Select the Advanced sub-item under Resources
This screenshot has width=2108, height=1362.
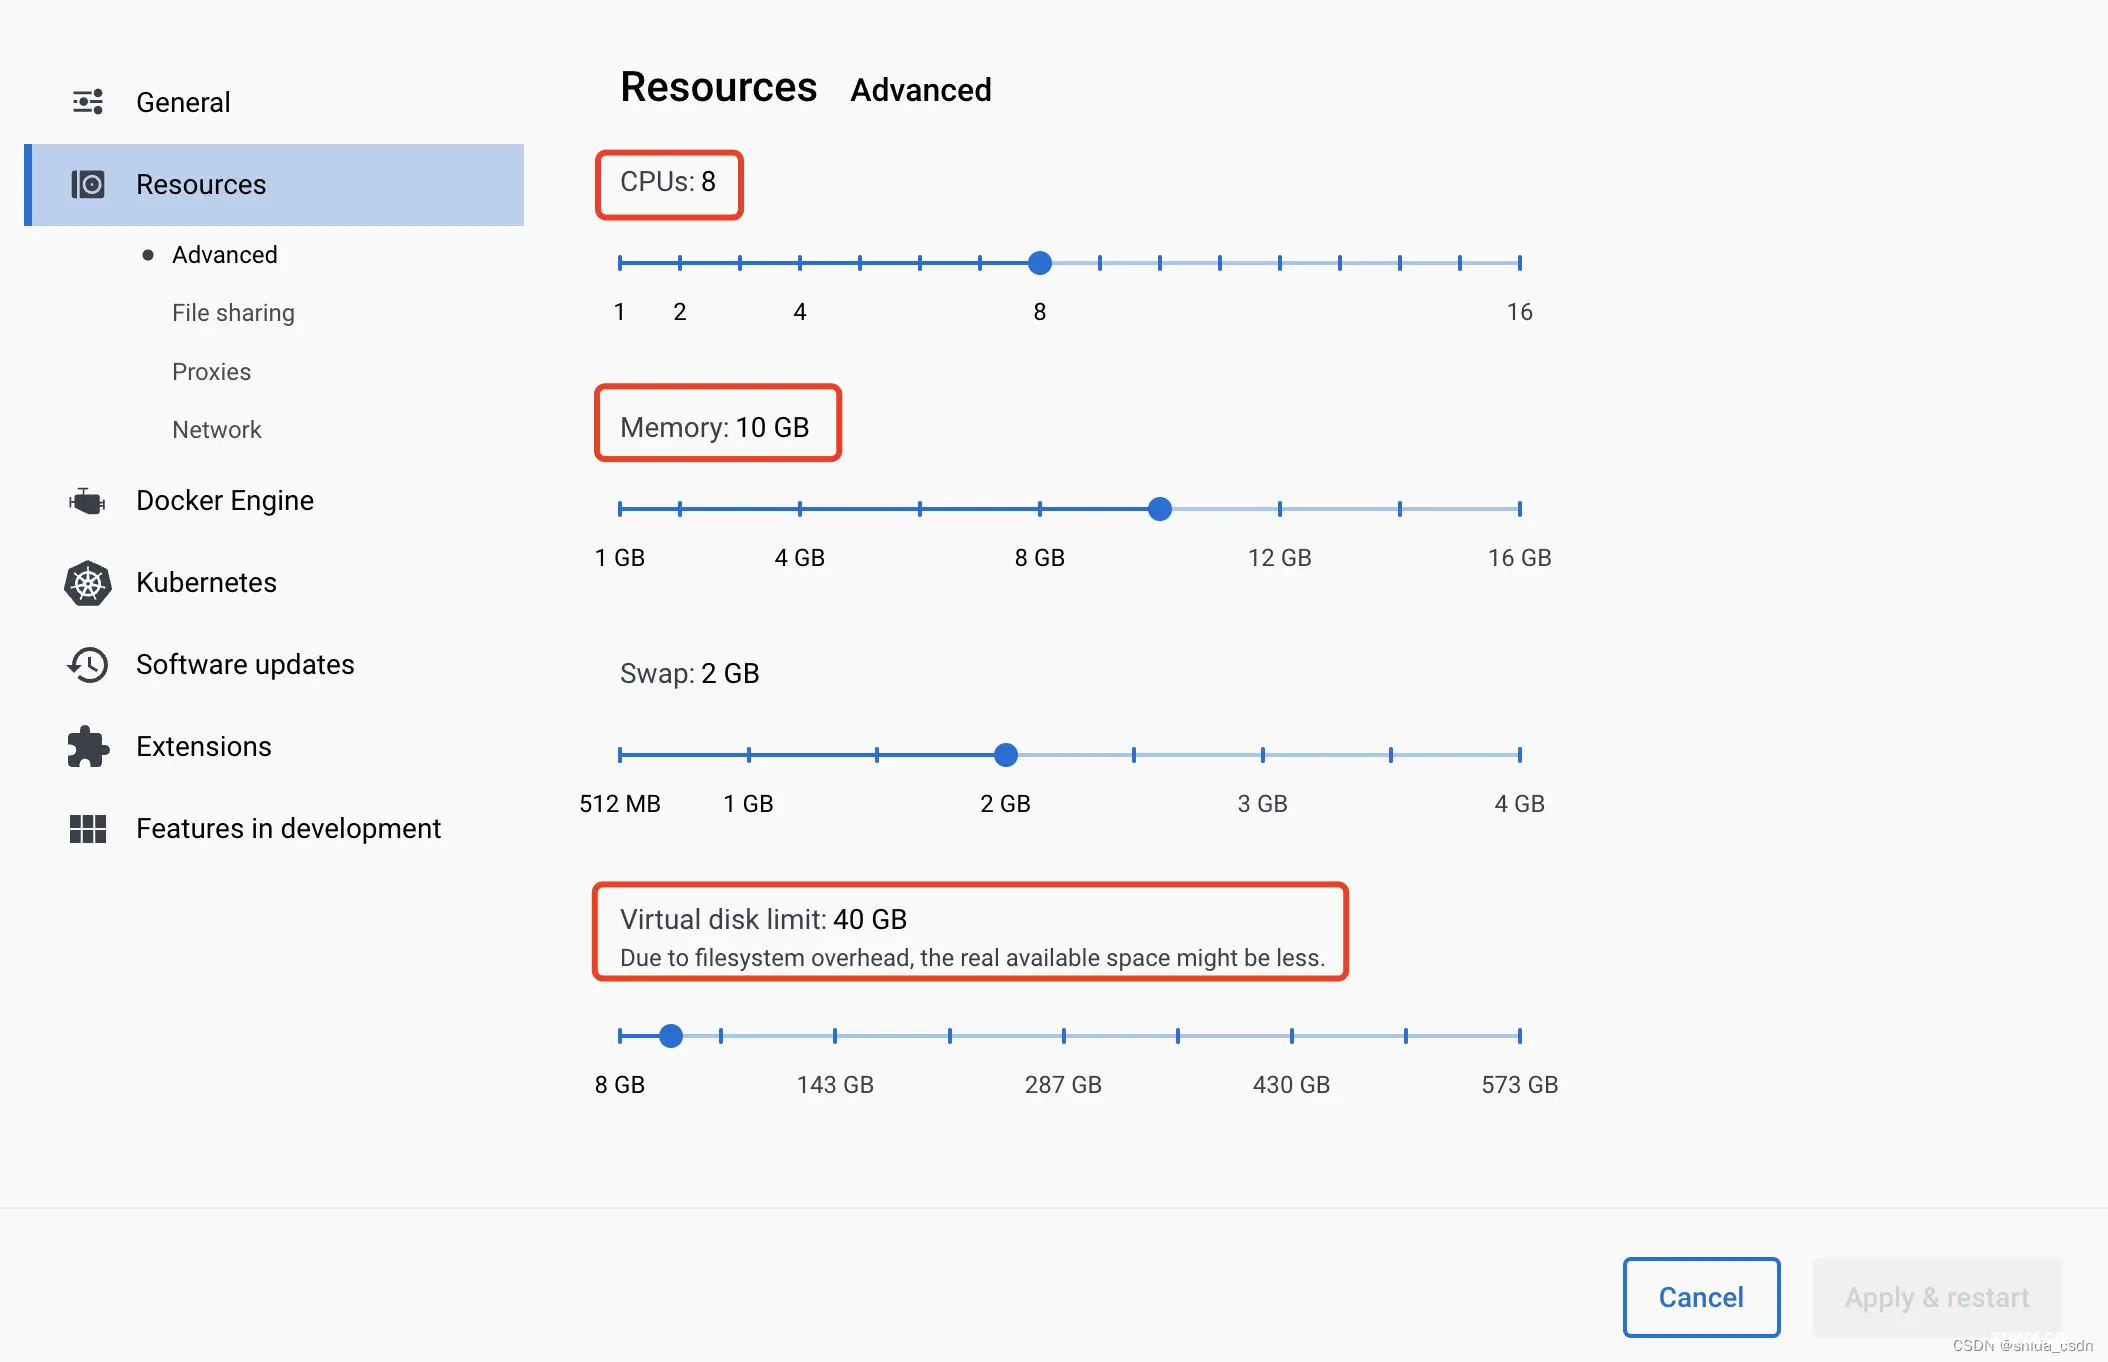[x=225, y=255]
